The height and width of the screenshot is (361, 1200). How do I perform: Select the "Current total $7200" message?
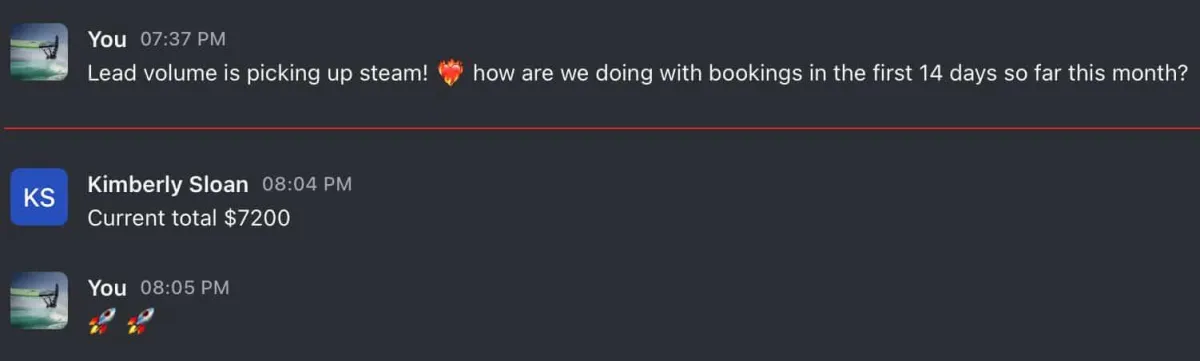[189, 217]
